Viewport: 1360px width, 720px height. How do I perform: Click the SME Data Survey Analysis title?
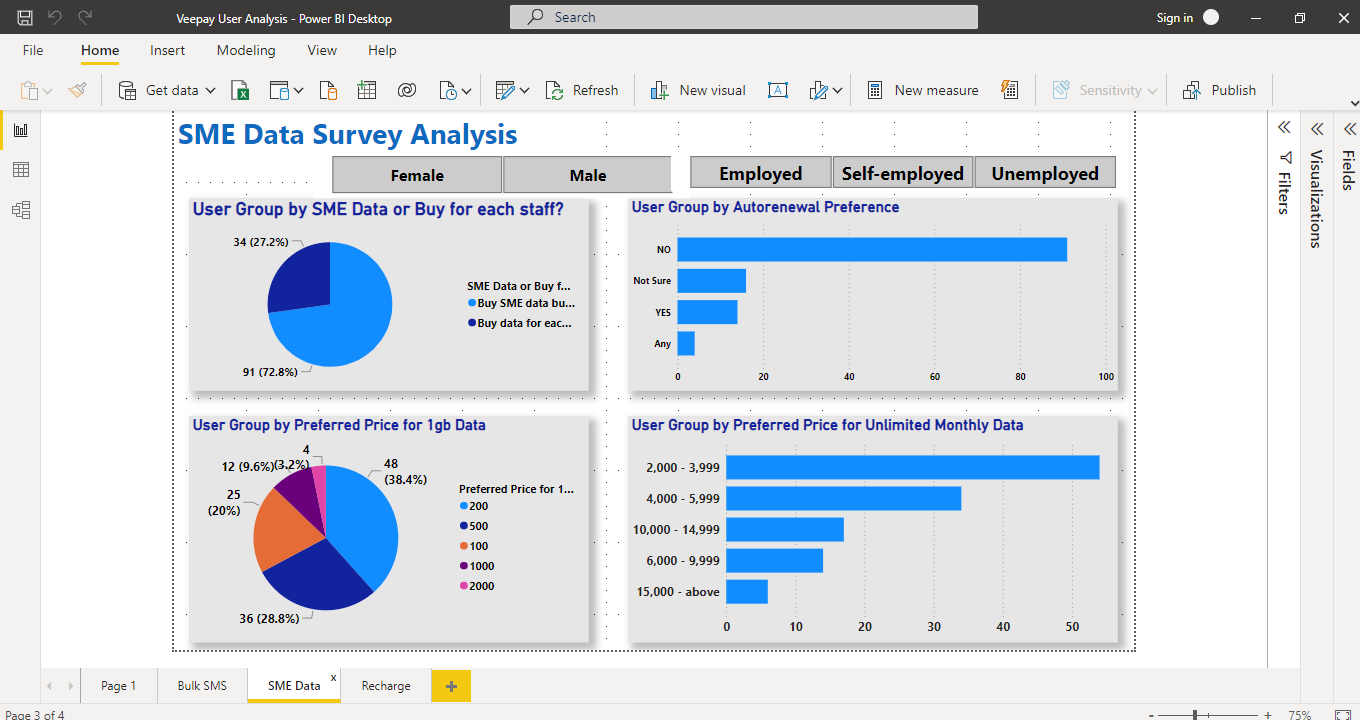pos(348,135)
